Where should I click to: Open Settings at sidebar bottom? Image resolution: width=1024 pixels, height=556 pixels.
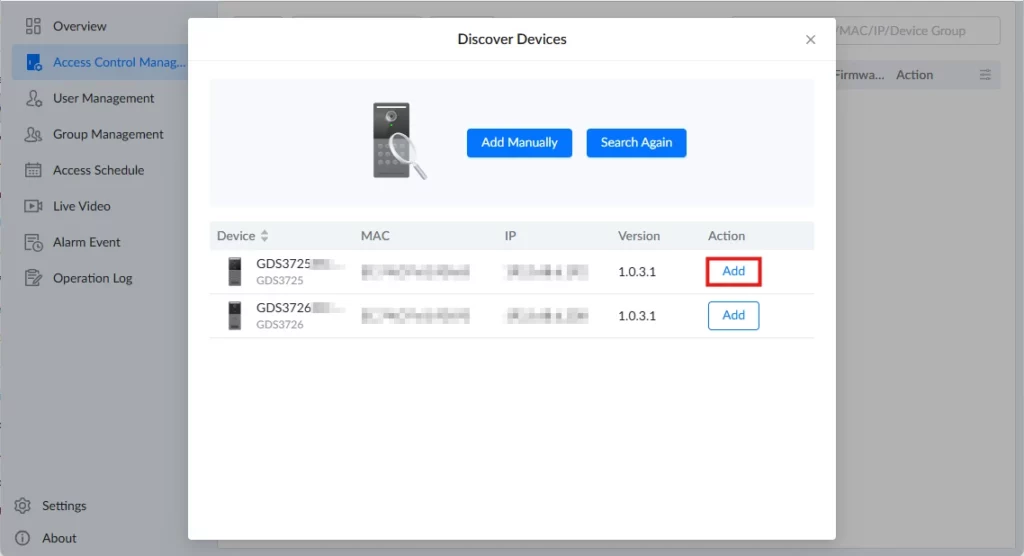tap(64, 506)
